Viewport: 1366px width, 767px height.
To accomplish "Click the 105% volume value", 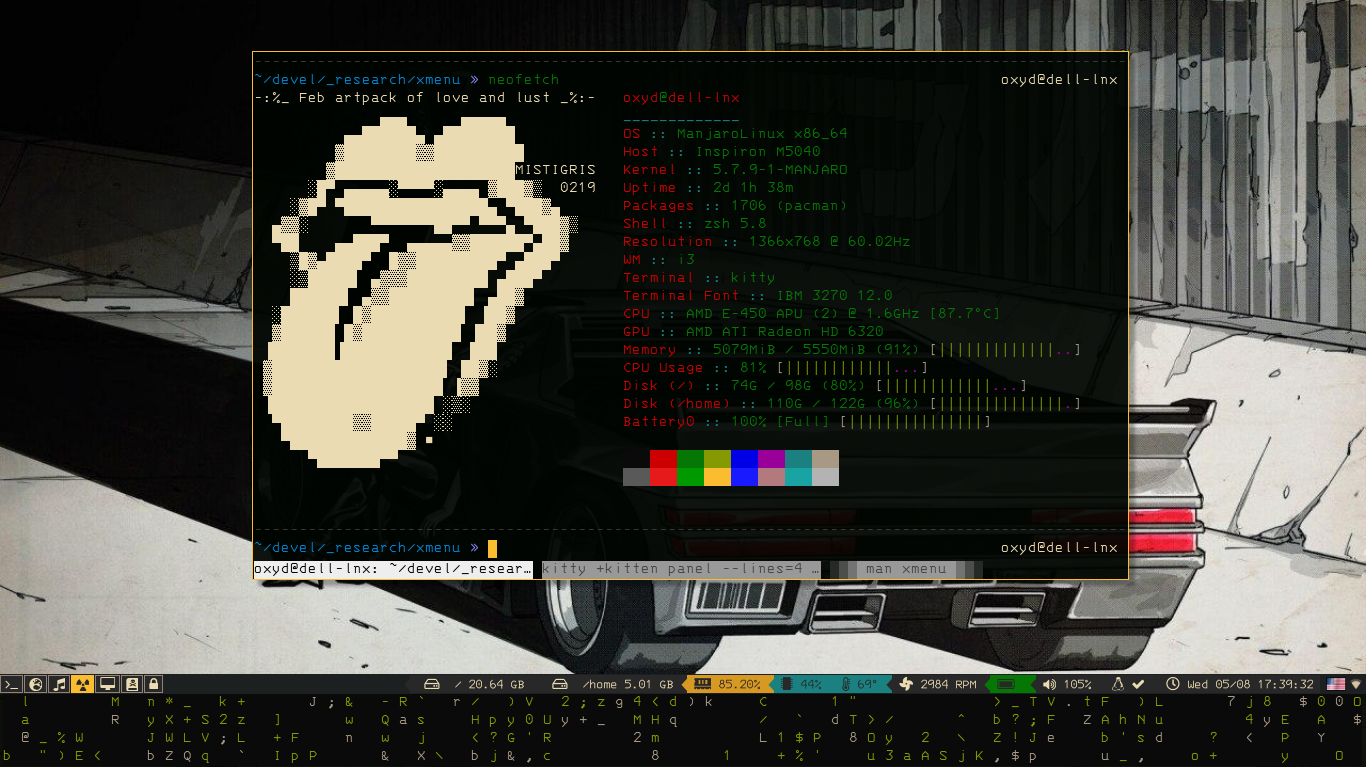I will pos(1077,685).
